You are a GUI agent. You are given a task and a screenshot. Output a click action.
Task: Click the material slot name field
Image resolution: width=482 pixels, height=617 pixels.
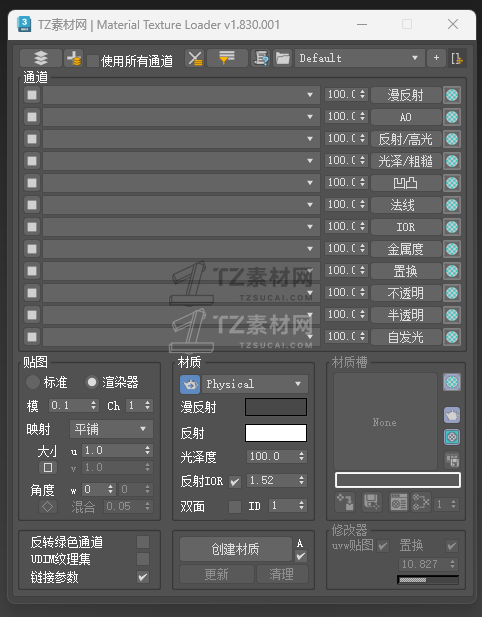[x=397, y=480]
